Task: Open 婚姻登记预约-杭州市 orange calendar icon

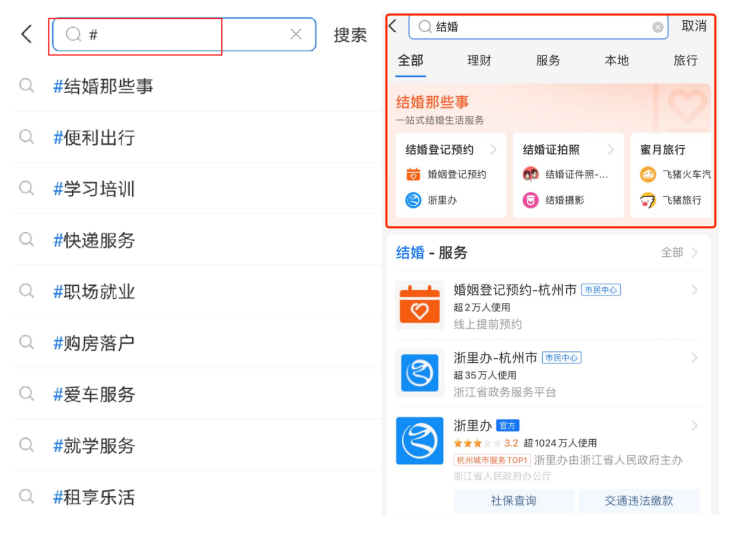Action: (419, 306)
